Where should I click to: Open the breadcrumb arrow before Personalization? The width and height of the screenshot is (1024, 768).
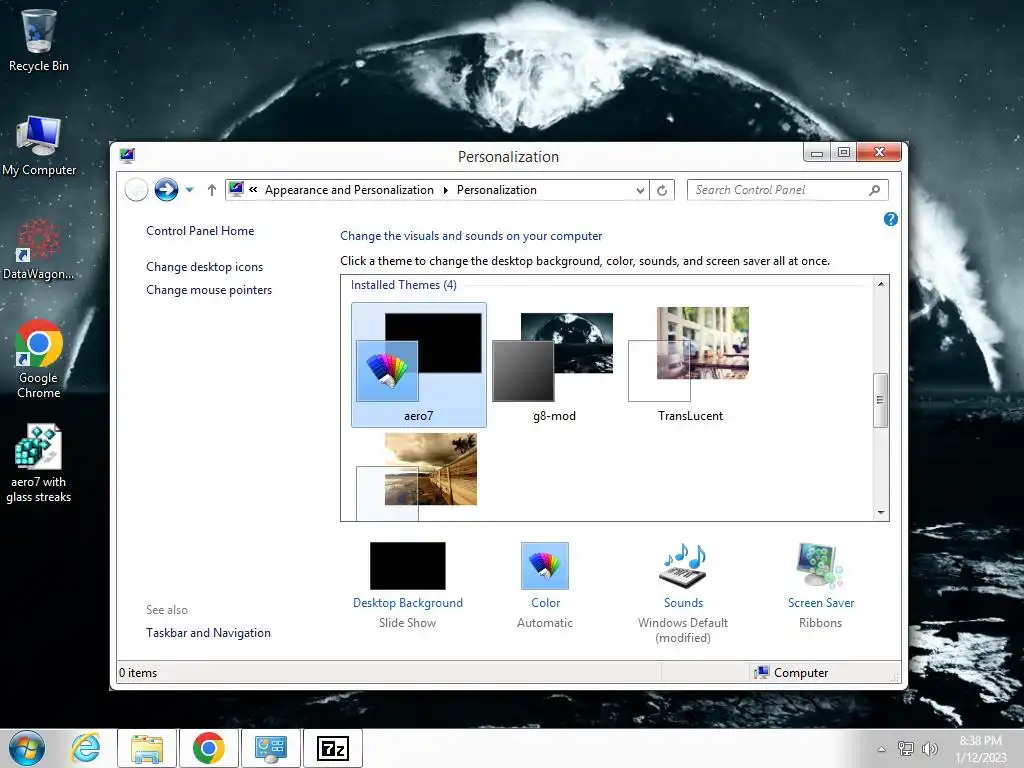445,190
